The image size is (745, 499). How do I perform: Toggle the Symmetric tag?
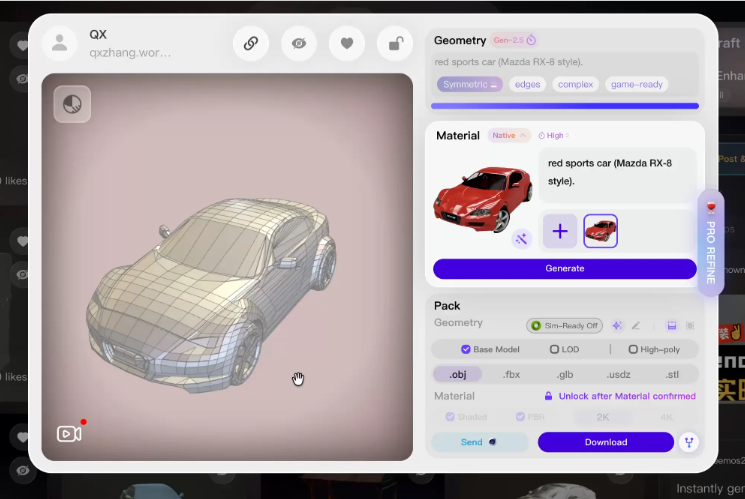pos(469,84)
